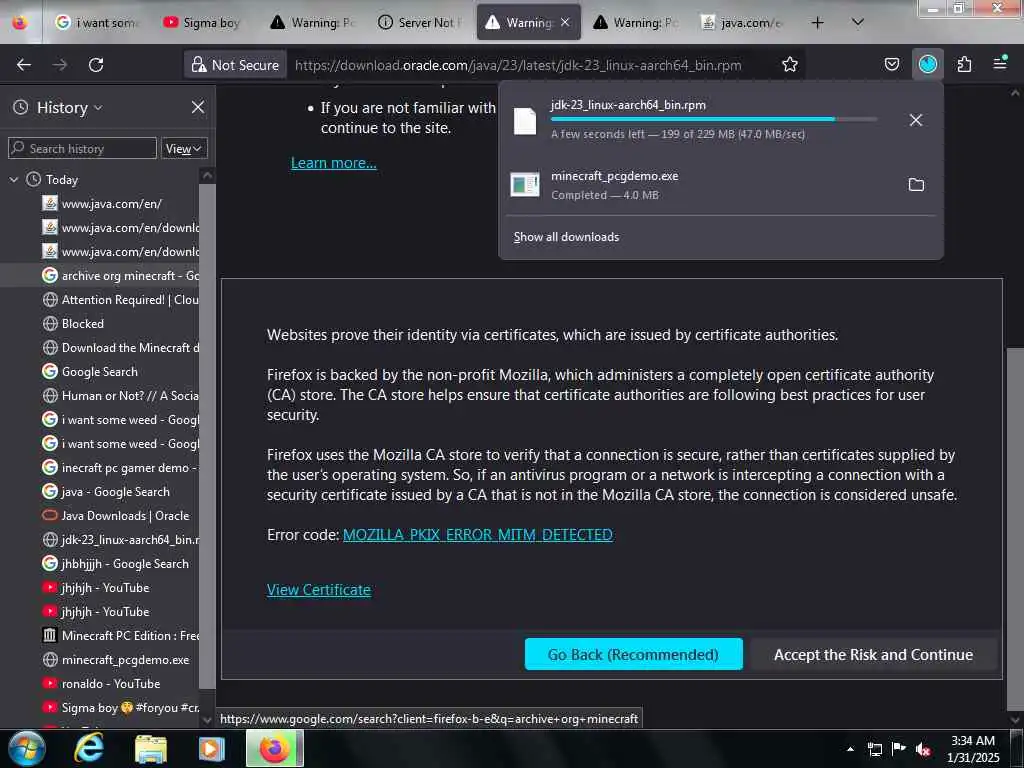Open the History sidebar switcher dropdown
Screen dimensions: 1024x768
69,107
